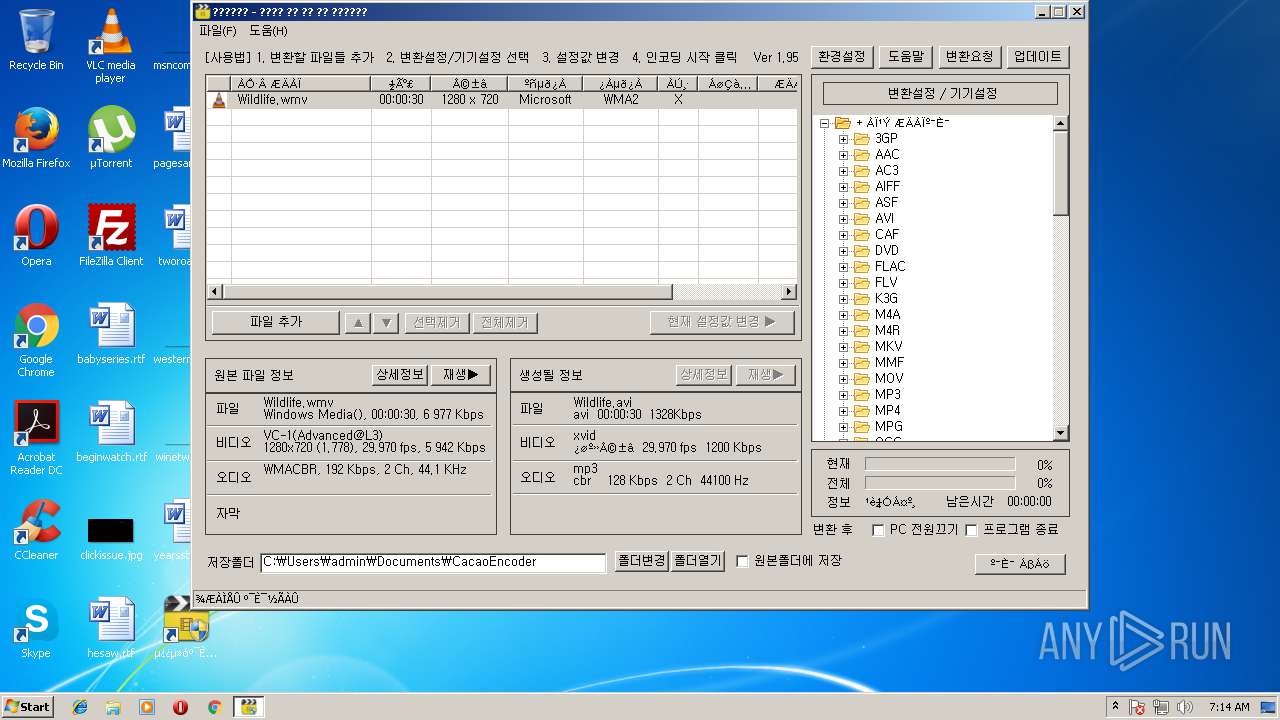
Task: Expand the DVD preset folder
Action: [x=843, y=251]
